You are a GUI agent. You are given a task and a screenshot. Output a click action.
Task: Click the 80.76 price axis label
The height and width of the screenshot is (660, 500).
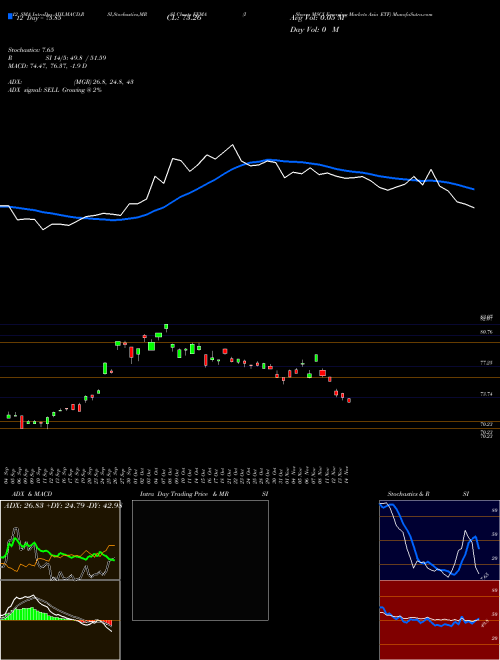pos(486,332)
